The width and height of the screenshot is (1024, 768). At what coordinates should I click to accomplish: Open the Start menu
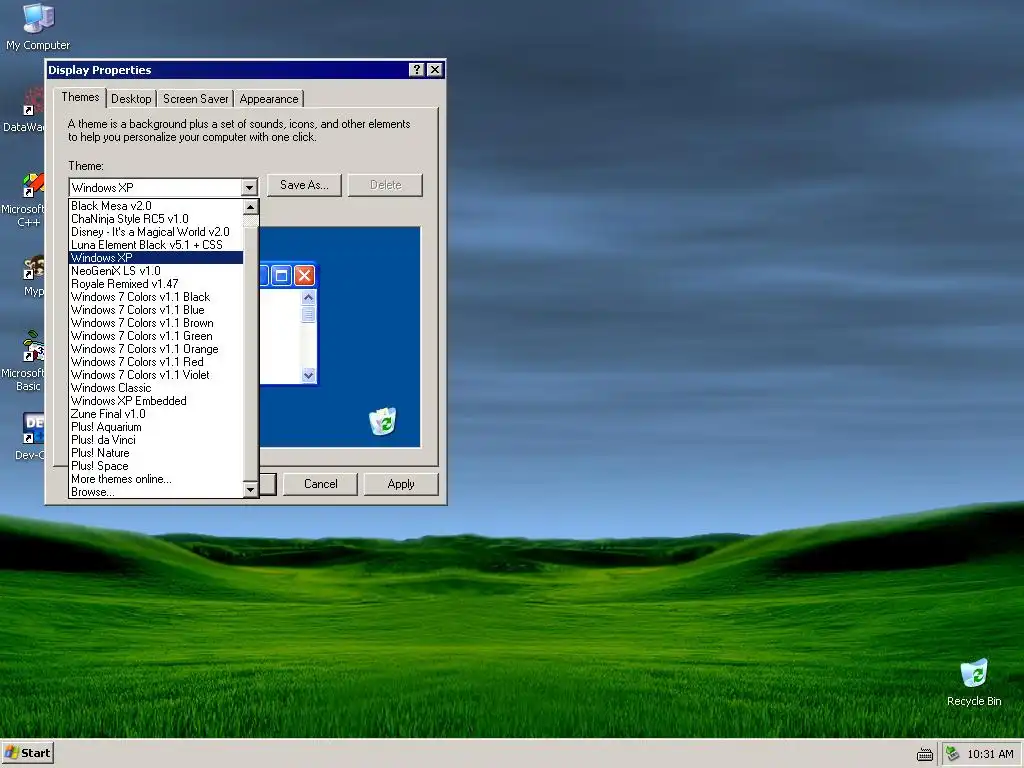tap(27, 753)
